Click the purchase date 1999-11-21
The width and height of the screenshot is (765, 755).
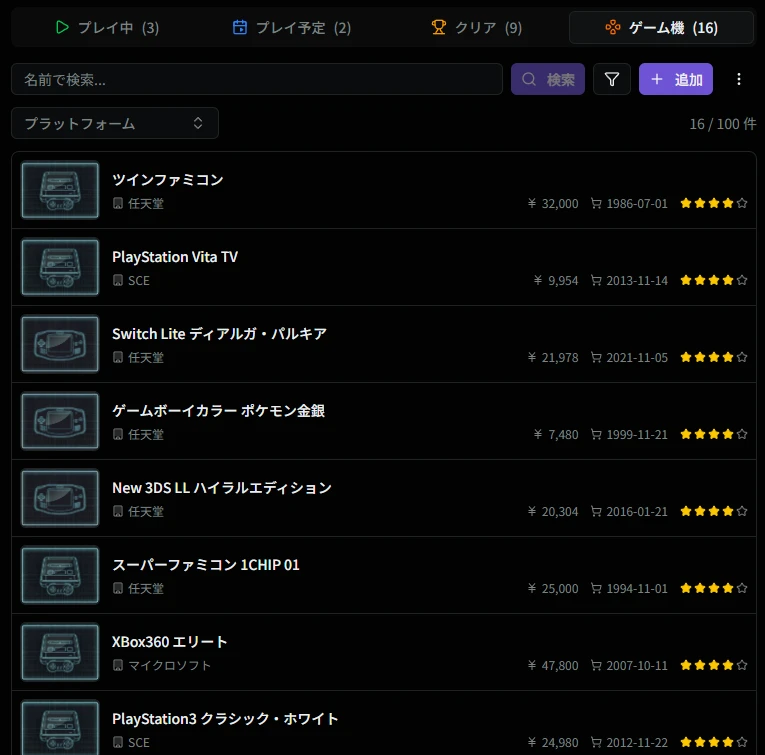tap(637, 435)
